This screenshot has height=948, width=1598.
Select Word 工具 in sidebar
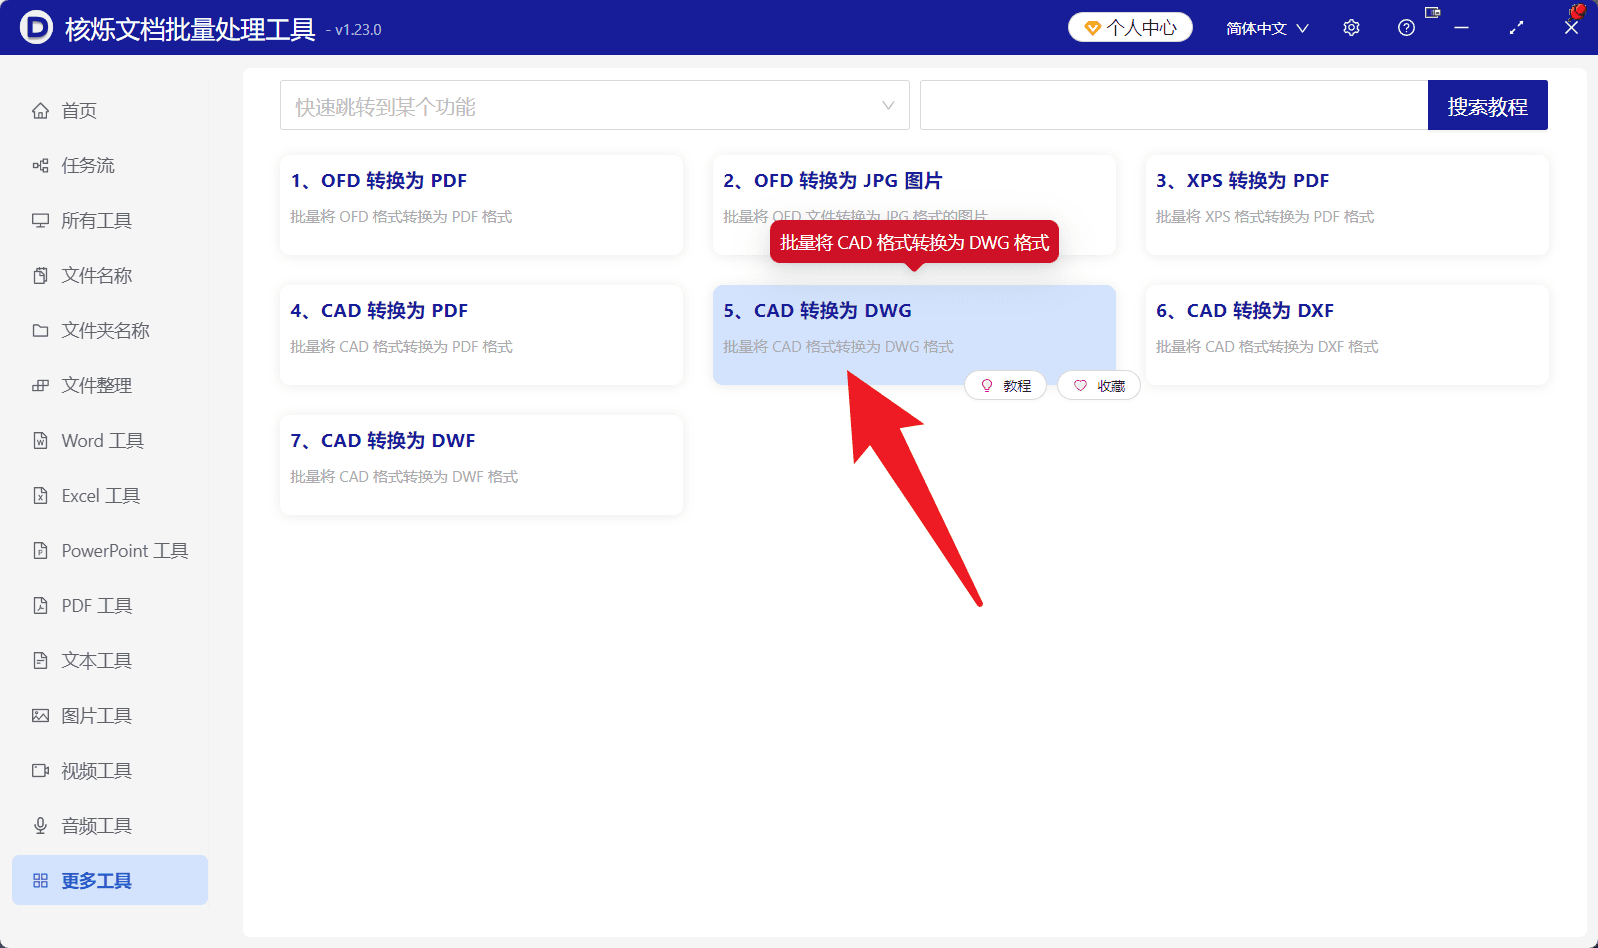tap(110, 441)
